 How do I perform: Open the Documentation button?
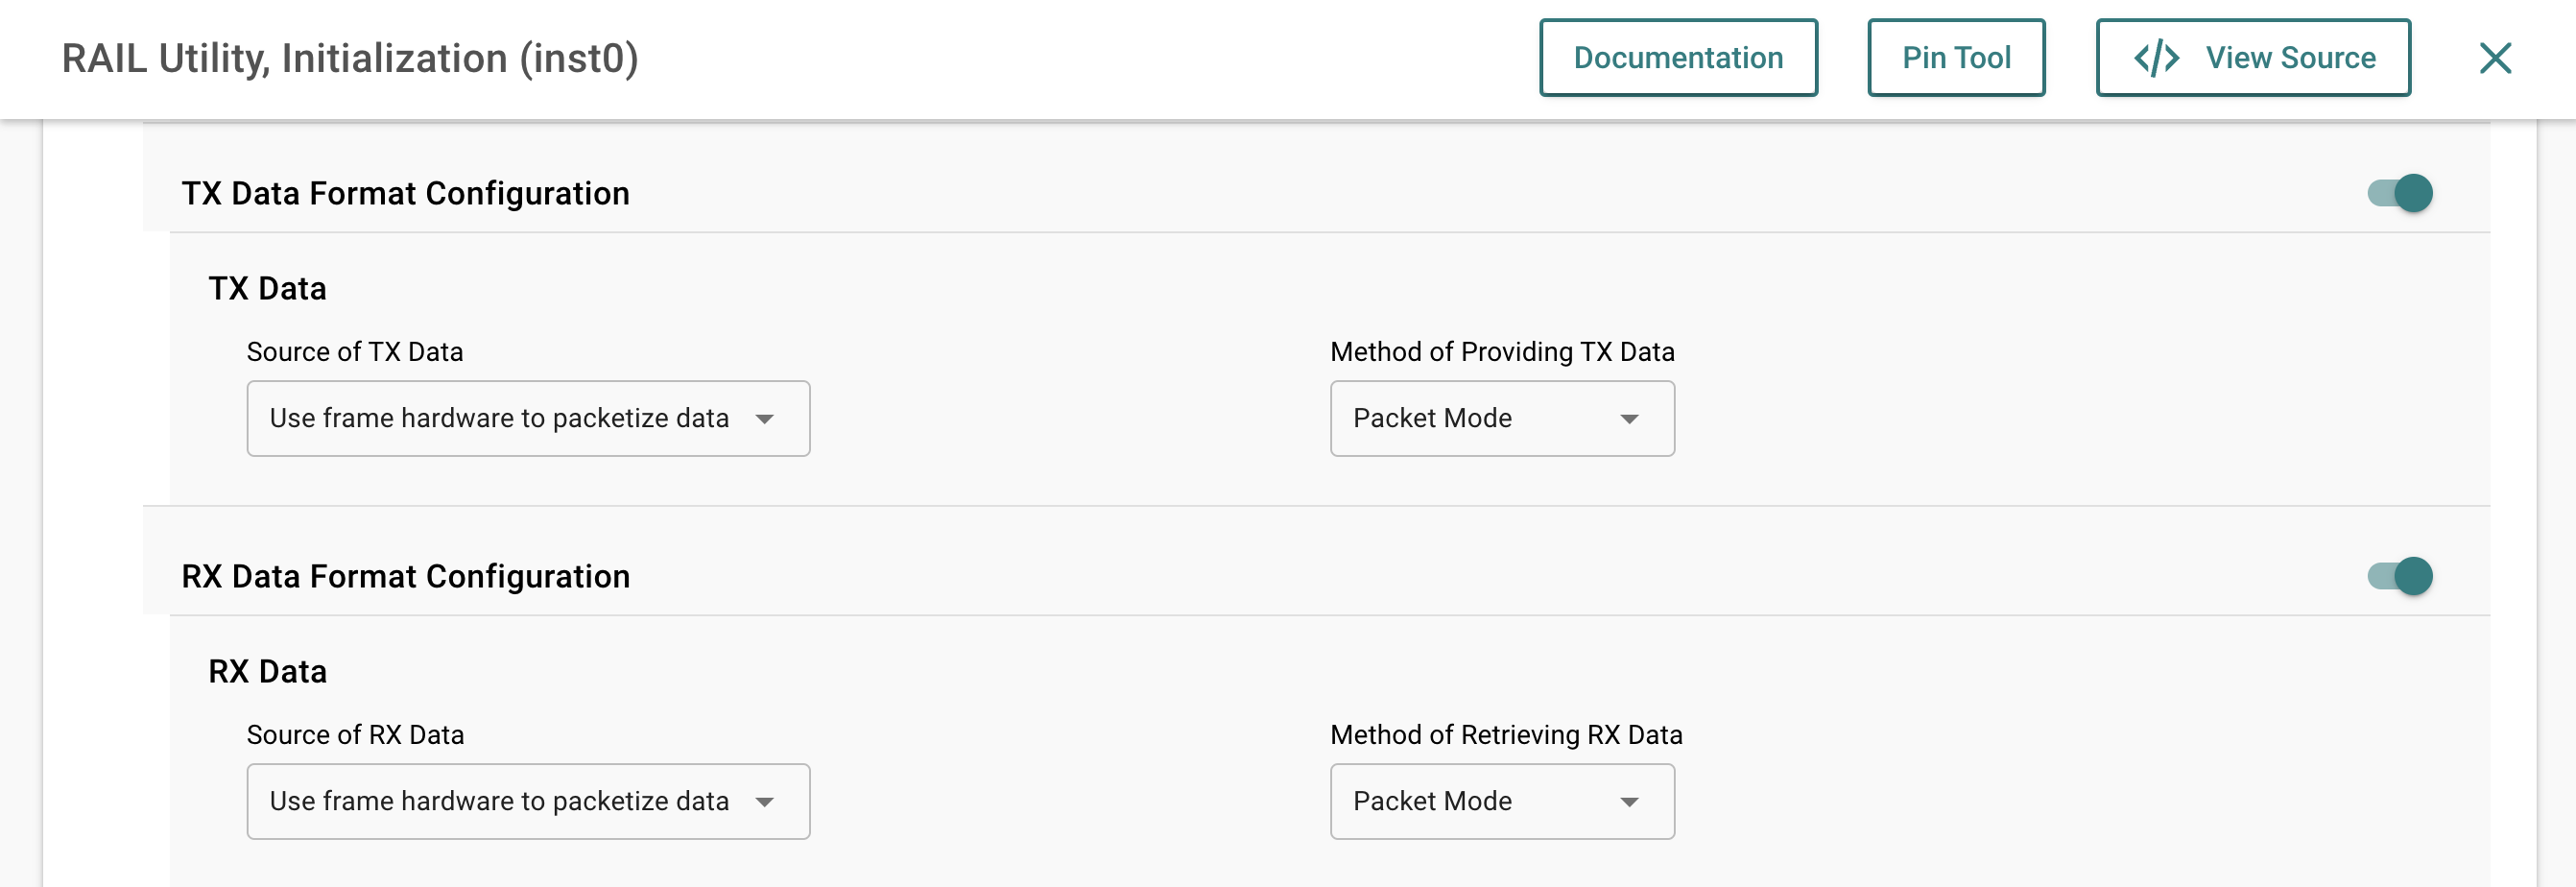click(x=1678, y=58)
